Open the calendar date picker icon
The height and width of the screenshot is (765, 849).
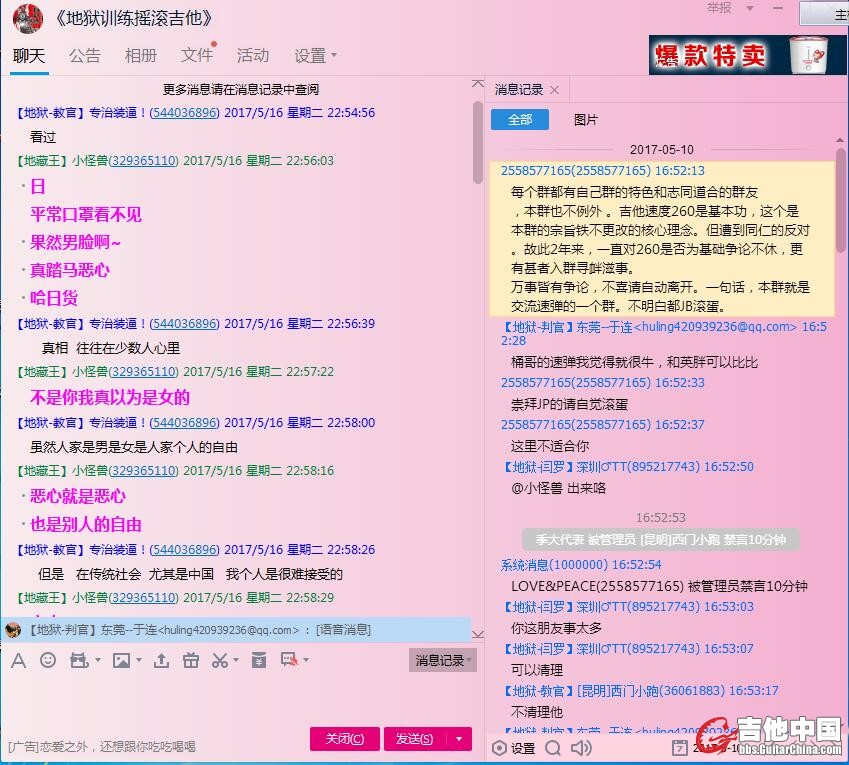click(x=680, y=748)
